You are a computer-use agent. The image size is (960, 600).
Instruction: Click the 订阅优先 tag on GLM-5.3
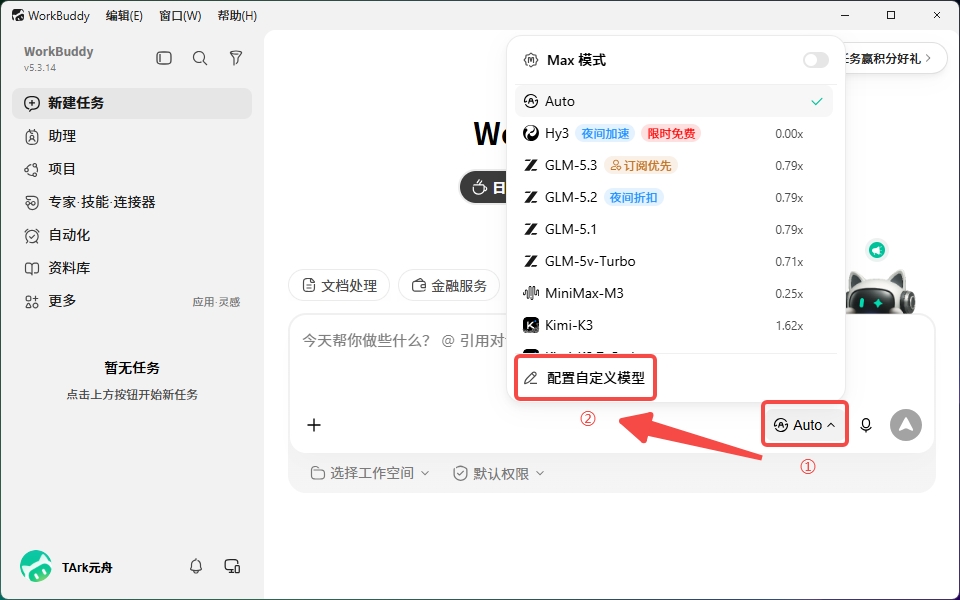tap(641, 165)
